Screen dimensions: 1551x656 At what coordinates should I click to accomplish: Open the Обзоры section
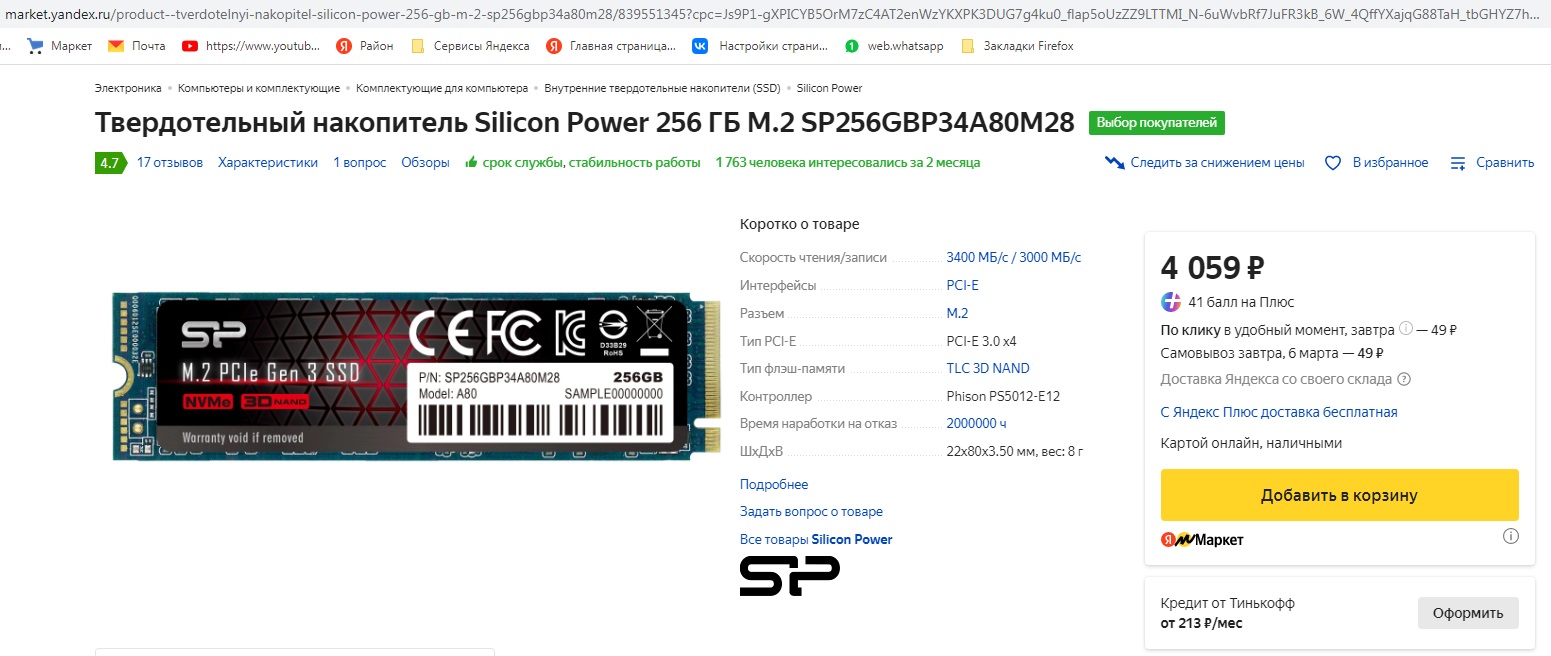click(425, 162)
